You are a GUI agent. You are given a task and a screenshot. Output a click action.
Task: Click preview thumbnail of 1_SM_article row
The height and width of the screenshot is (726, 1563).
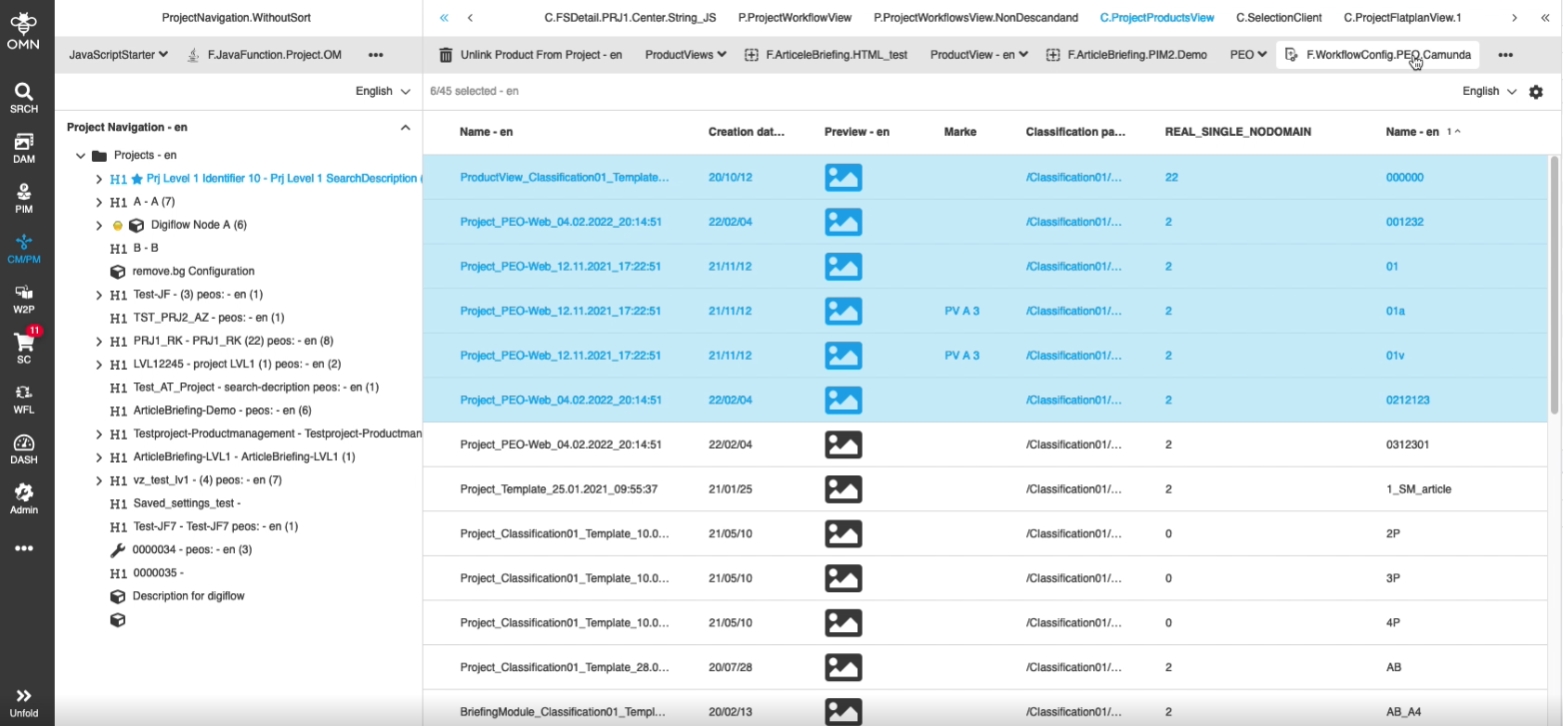tap(843, 489)
